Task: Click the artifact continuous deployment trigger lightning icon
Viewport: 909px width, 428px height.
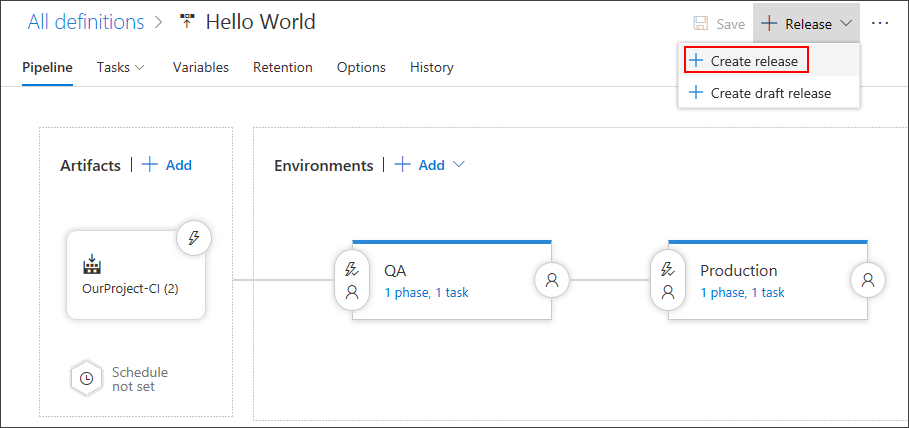Action: coord(194,238)
